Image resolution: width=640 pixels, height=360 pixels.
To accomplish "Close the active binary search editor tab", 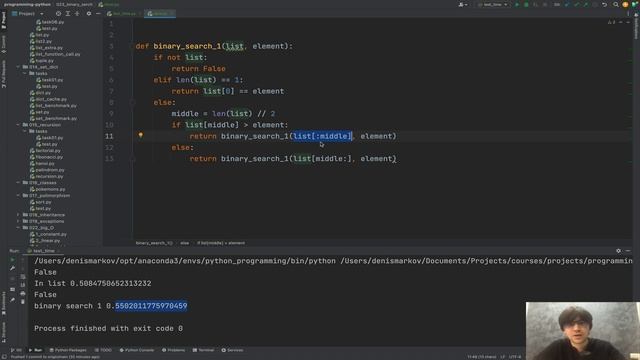I will click(172, 13).
